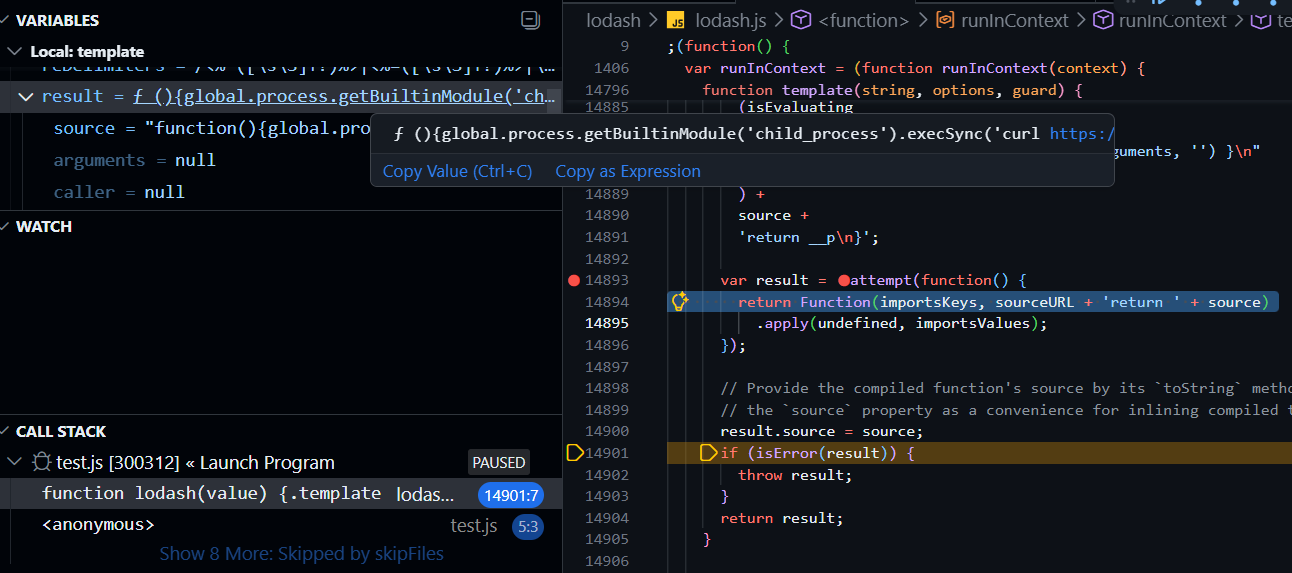Click Copy as Expression in hover popup
The width and height of the screenshot is (1292, 573).
(628, 171)
